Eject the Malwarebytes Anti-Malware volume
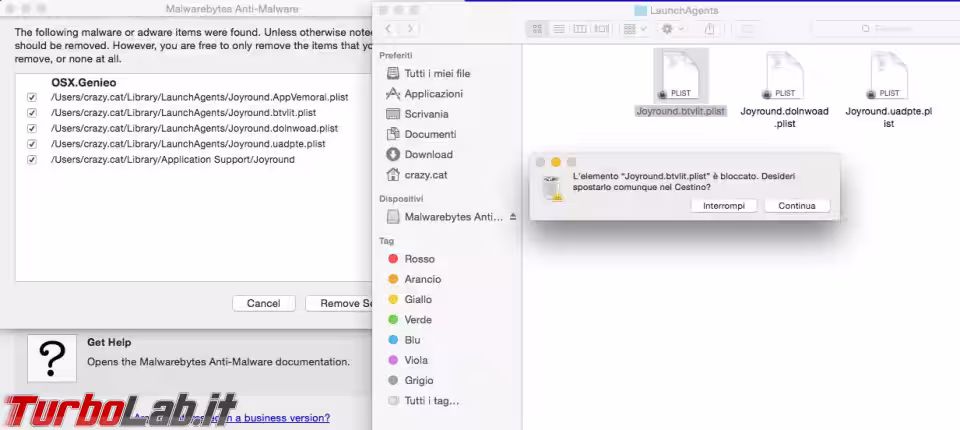Screen dimensions: 960x430 (x=513, y=217)
